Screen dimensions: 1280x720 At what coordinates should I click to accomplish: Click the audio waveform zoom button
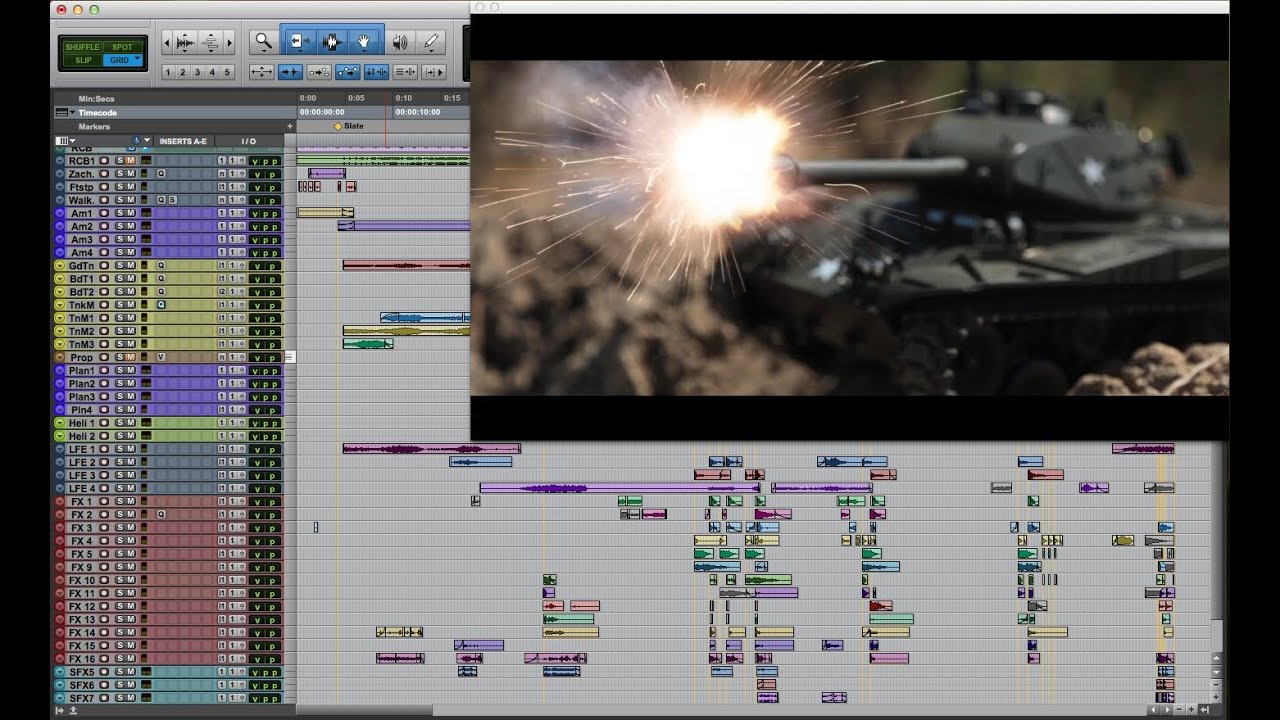(185, 43)
